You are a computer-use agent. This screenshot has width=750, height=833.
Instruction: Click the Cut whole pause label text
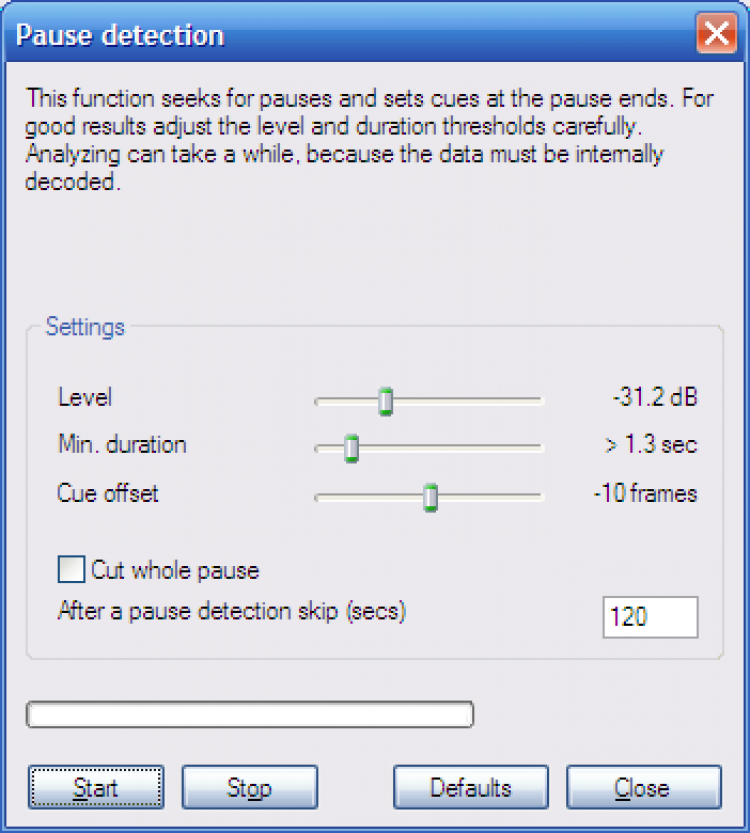click(175, 571)
